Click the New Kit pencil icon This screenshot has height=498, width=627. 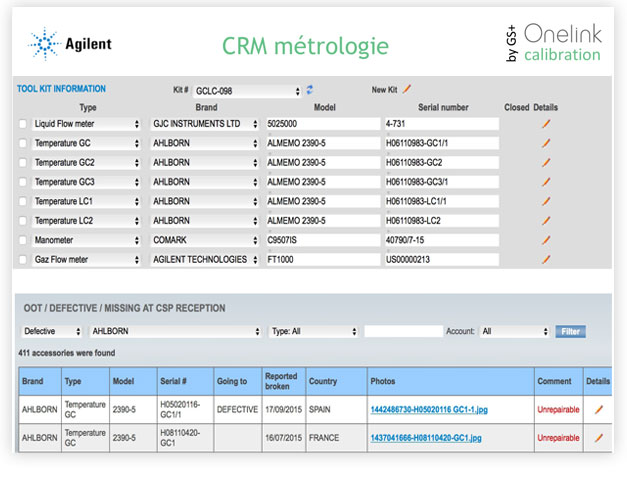407,89
